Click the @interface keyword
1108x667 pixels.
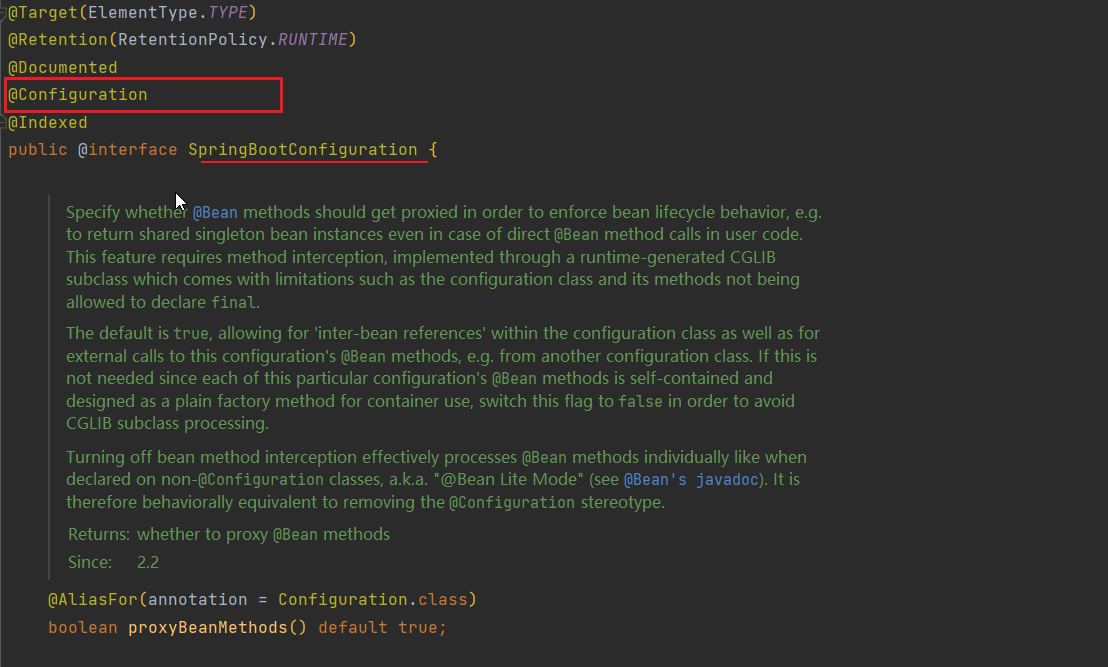[127, 150]
